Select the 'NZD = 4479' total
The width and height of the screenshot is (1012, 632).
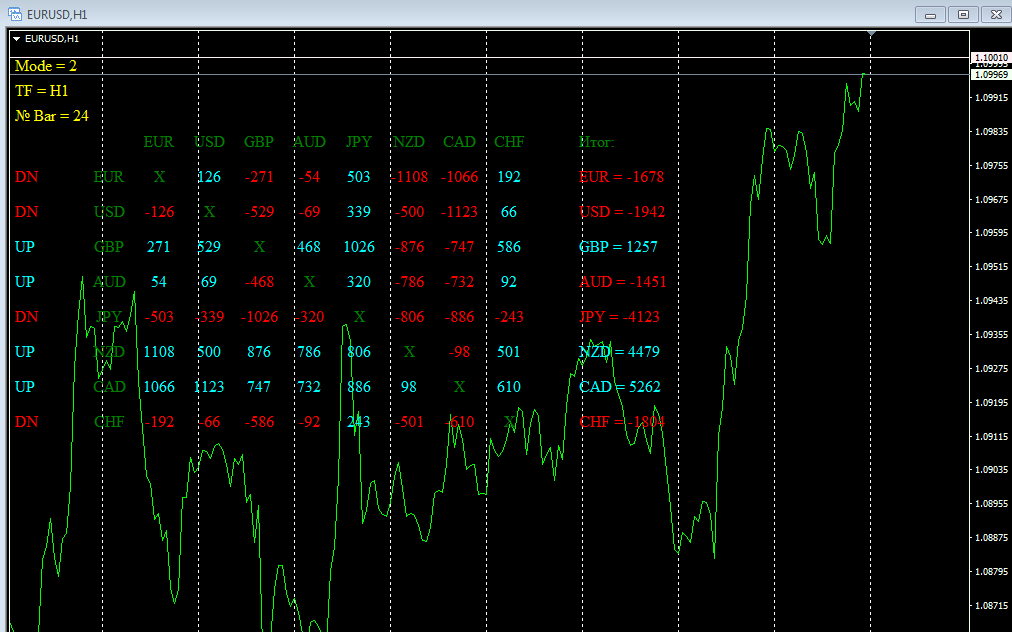[x=620, y=352]
